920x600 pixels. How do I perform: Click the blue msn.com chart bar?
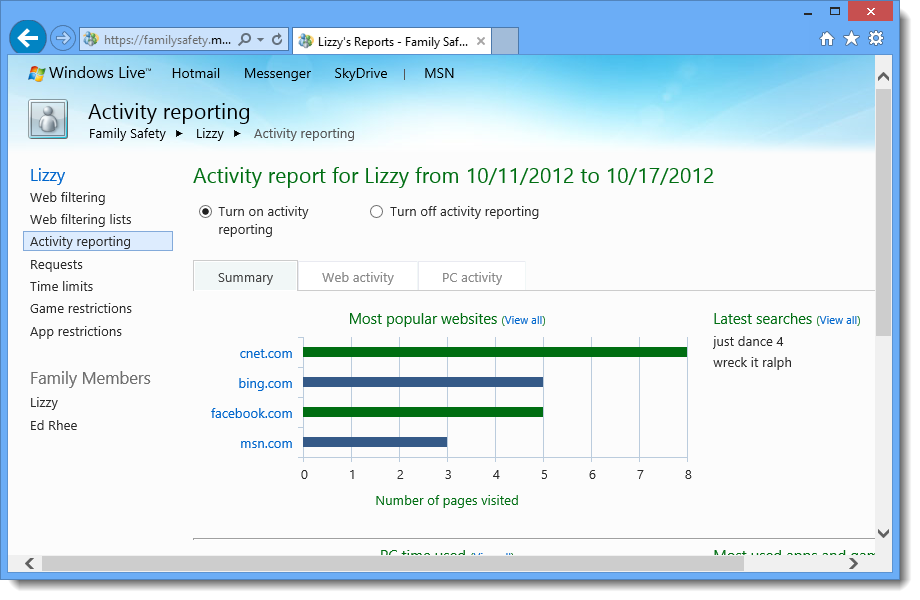[x=375, y=442]
